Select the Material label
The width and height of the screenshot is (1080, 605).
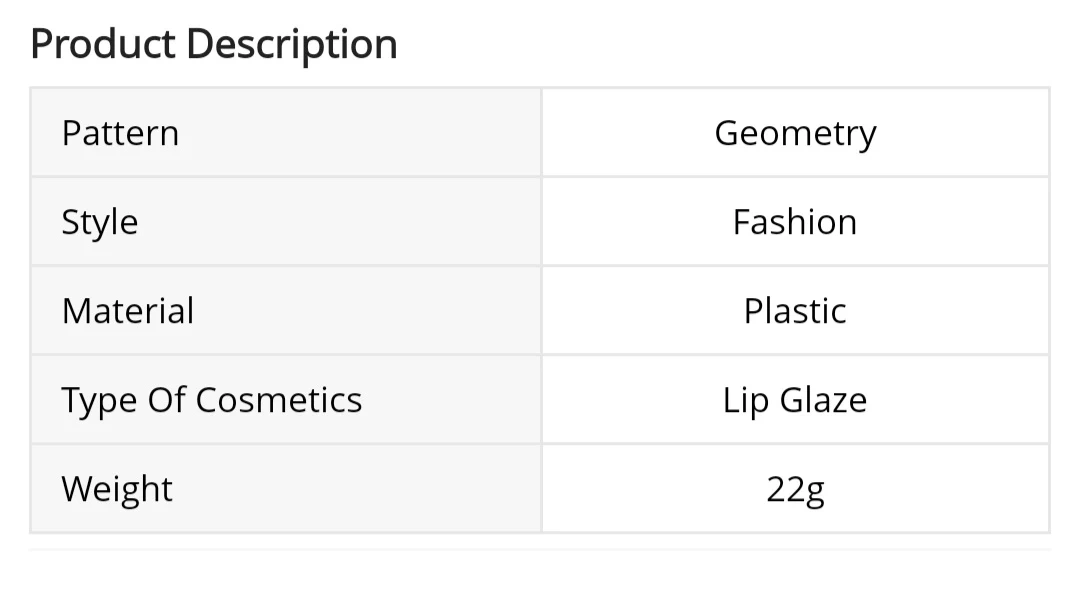click(x=128, y=311)
